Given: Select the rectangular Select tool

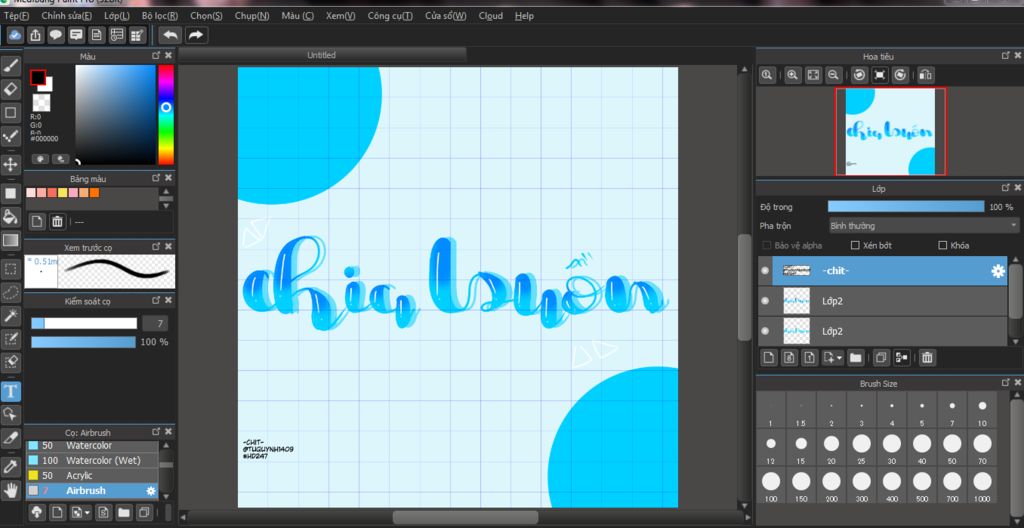Looking at the screenshot, I should 10,269.
